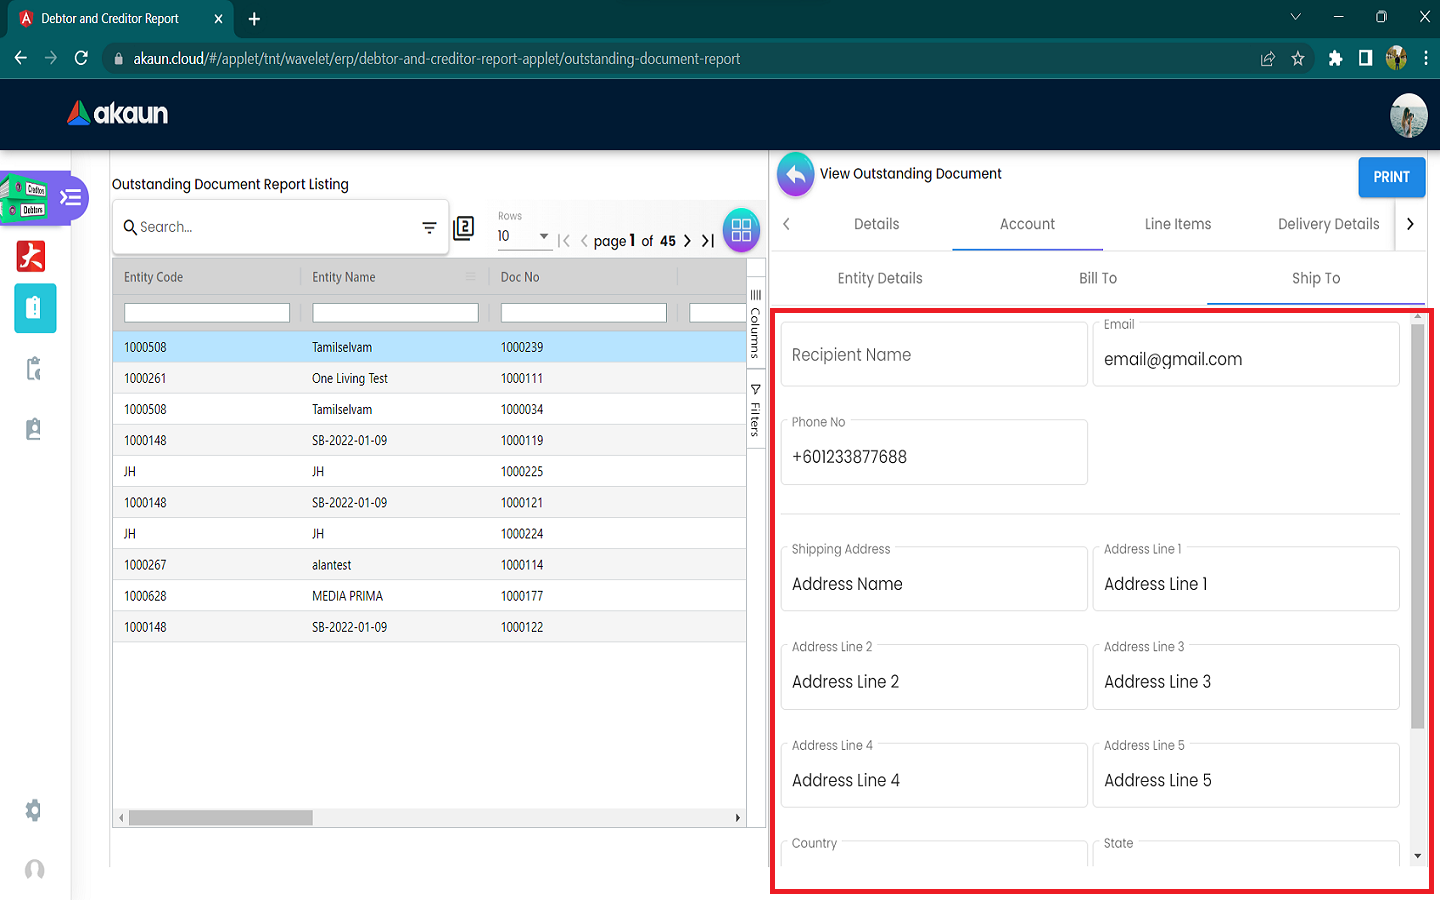The image size is (1440, 900).
Task: Click the PRINT button
Action: [1391, 177]
